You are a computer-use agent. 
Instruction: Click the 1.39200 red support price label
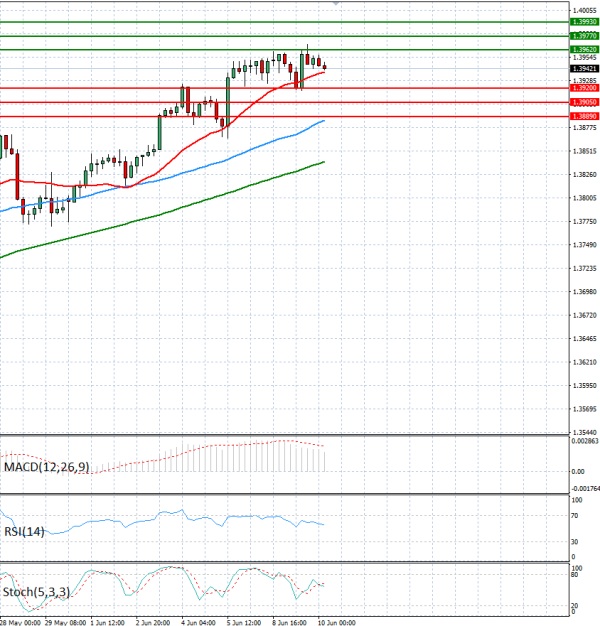pos(584,88)
